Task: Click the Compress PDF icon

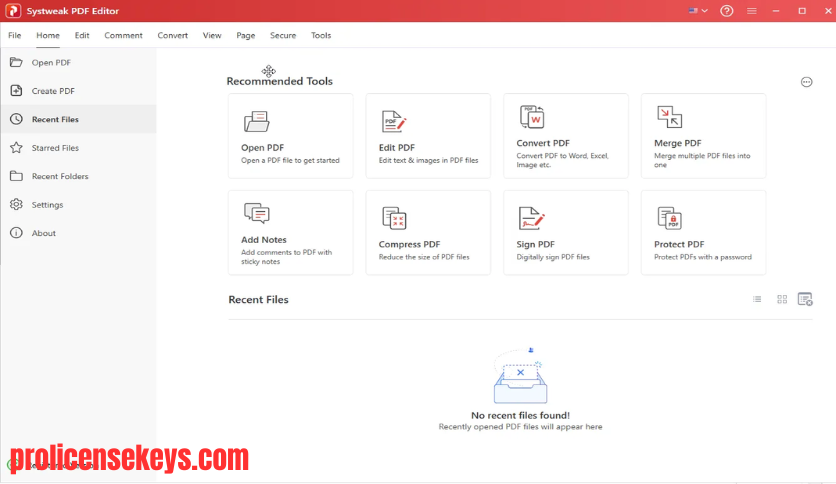Action: click(x=394, y=218)
